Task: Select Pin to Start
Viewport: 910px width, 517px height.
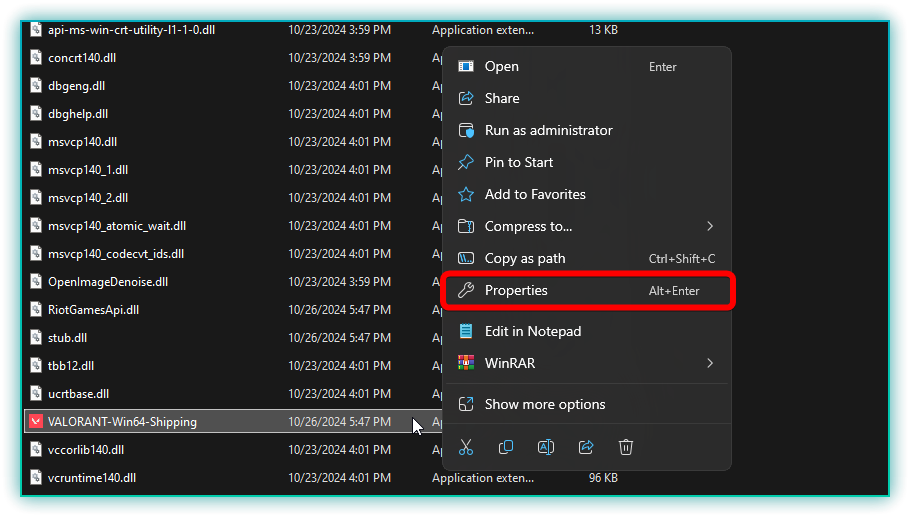Action: point(586,162)
